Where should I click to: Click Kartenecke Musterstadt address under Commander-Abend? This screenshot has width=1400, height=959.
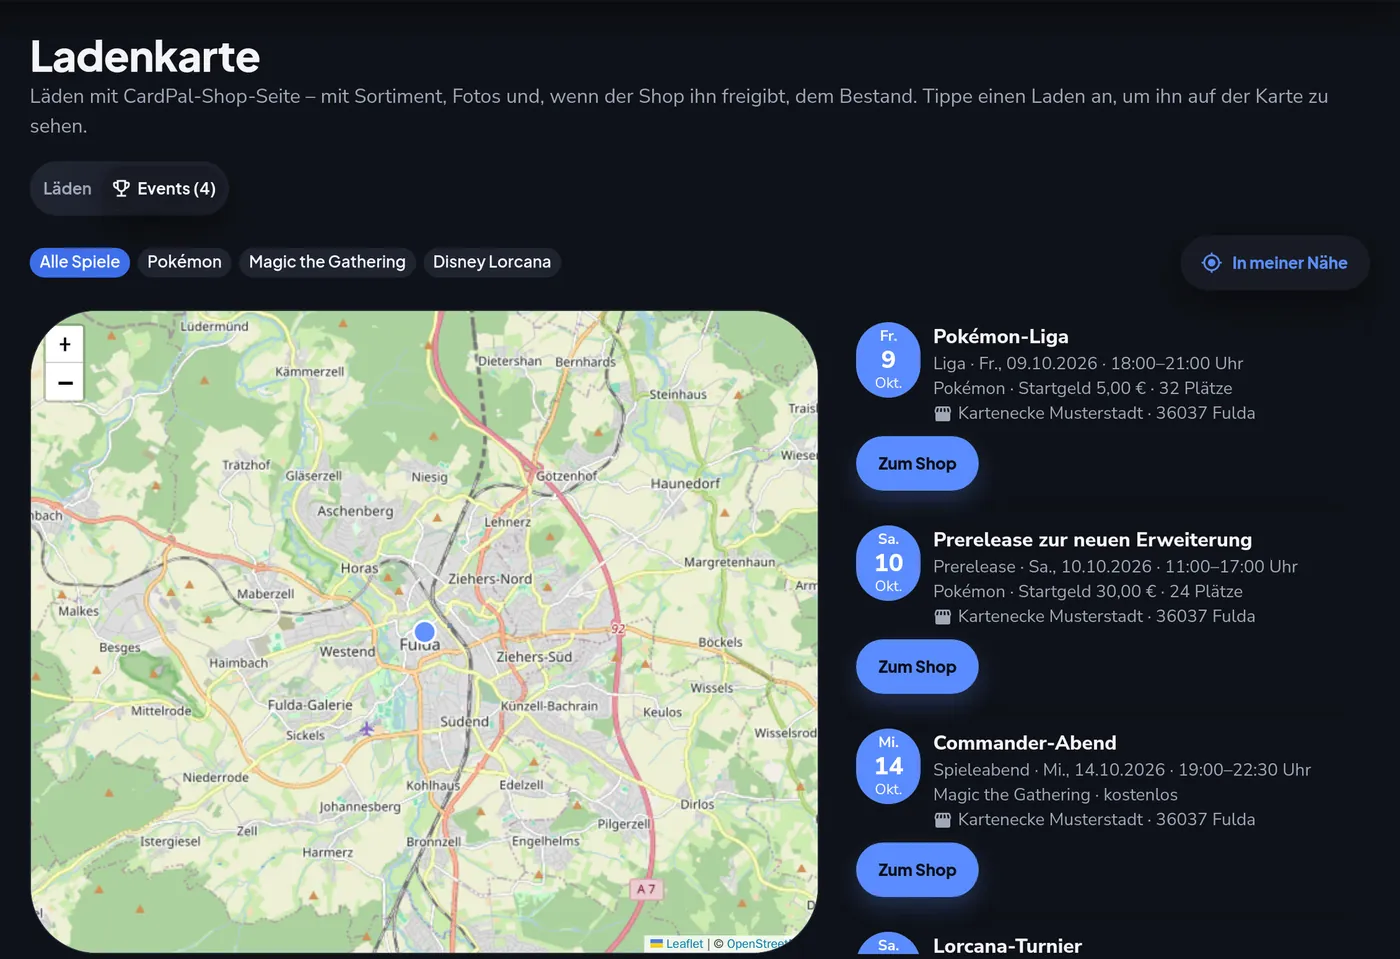(x=1106, y=819)
